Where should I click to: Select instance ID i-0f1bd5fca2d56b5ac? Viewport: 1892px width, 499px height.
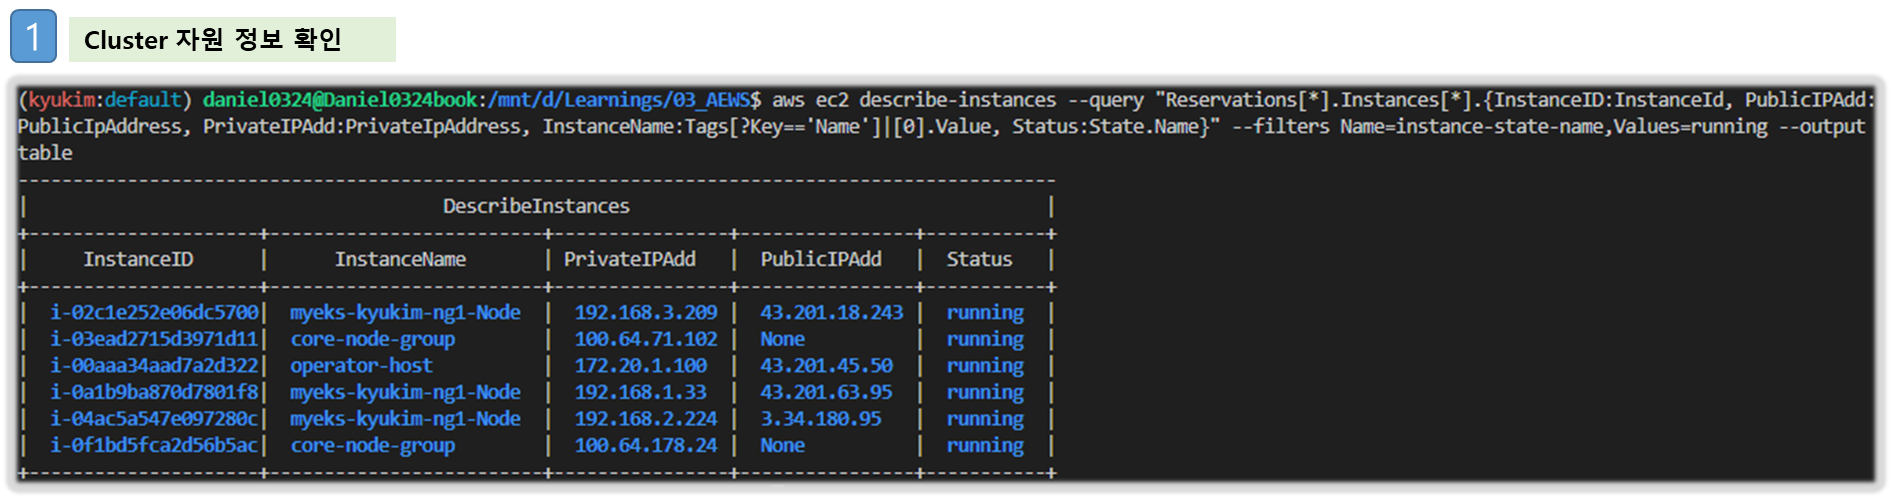[x=154, y=445]
